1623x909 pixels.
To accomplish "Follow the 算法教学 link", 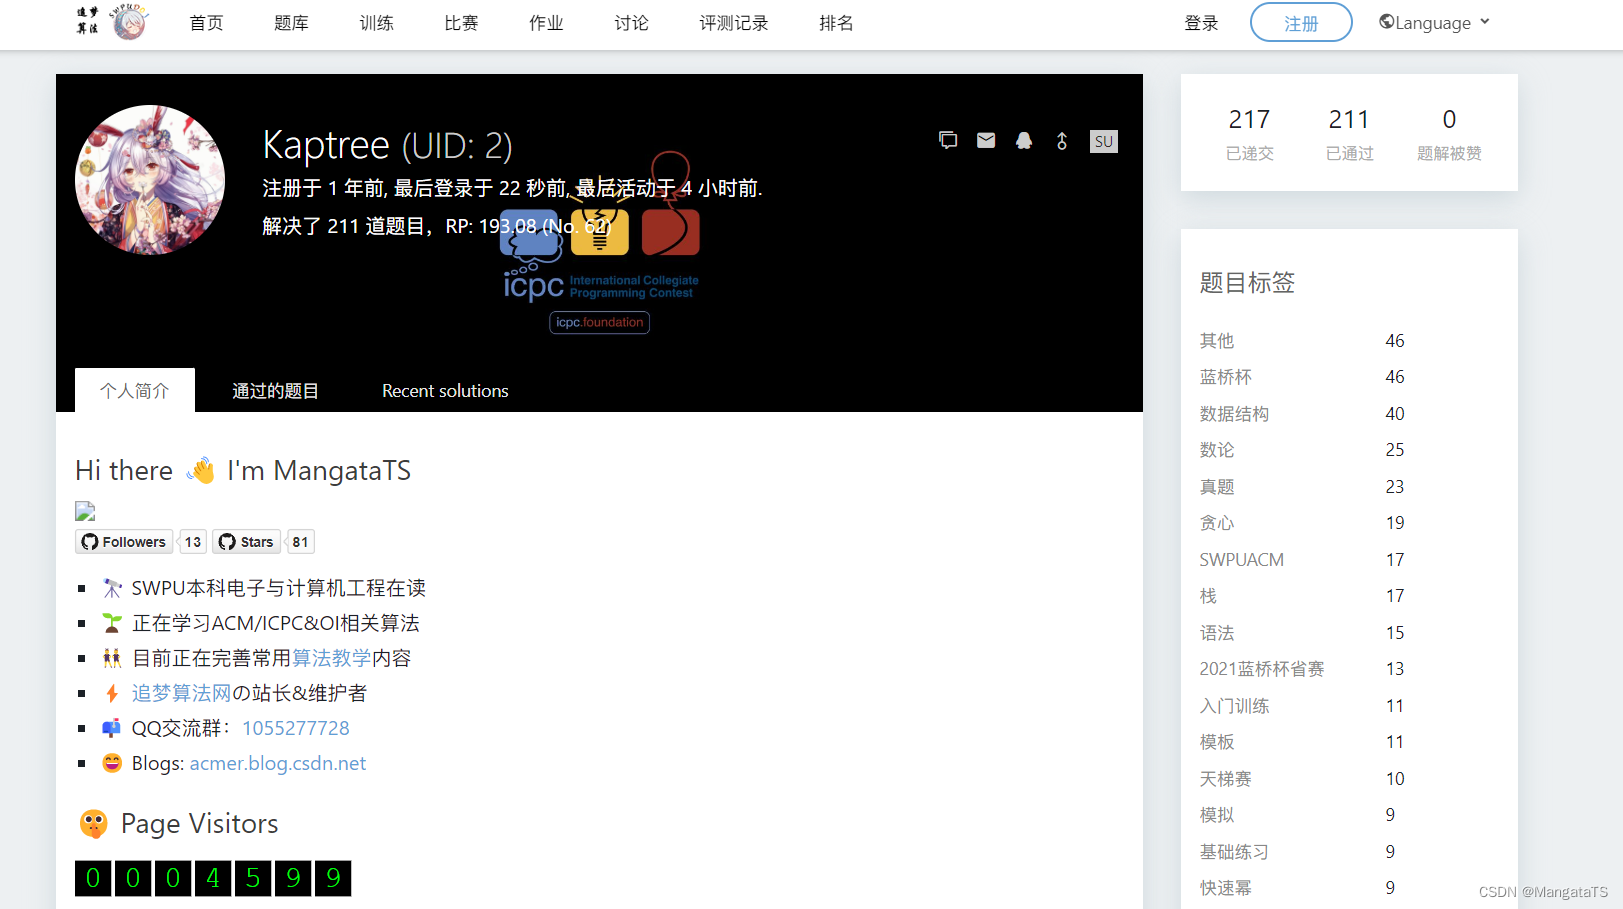I will (332, 658).
